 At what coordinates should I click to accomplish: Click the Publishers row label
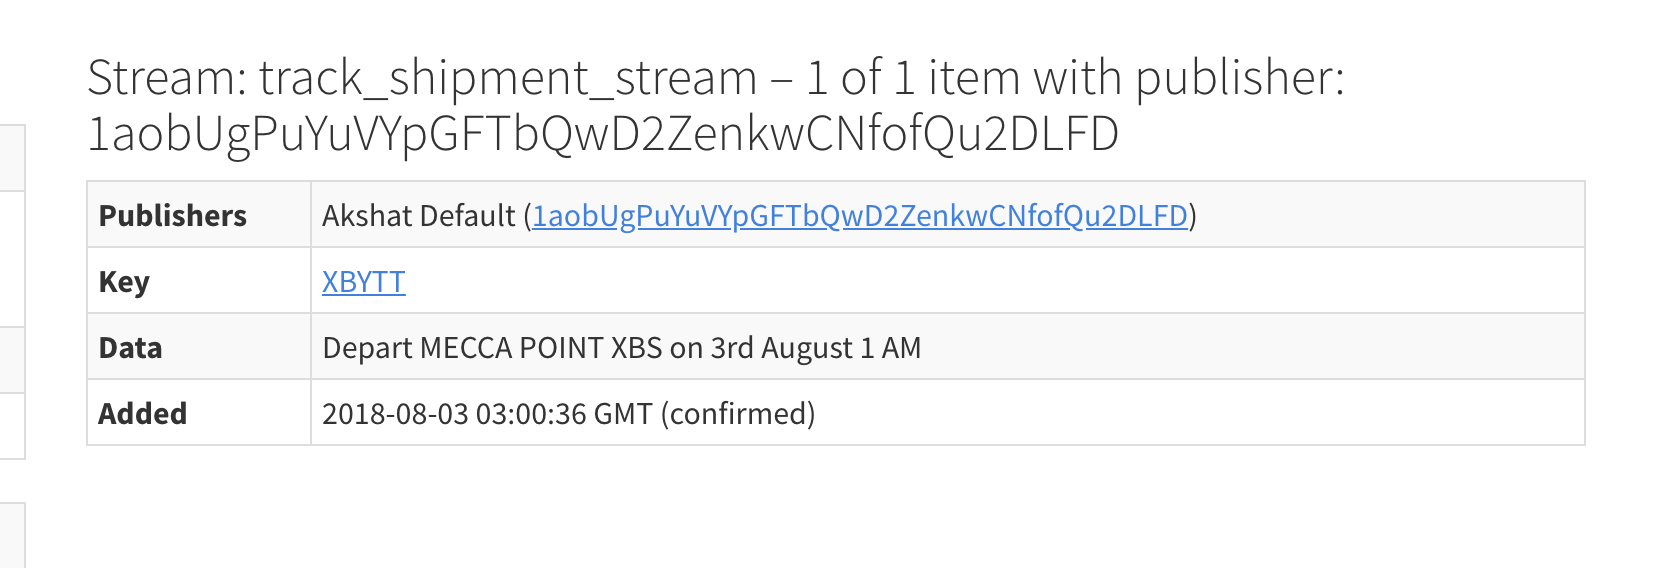pyautogui.click(x=173, y=216)
